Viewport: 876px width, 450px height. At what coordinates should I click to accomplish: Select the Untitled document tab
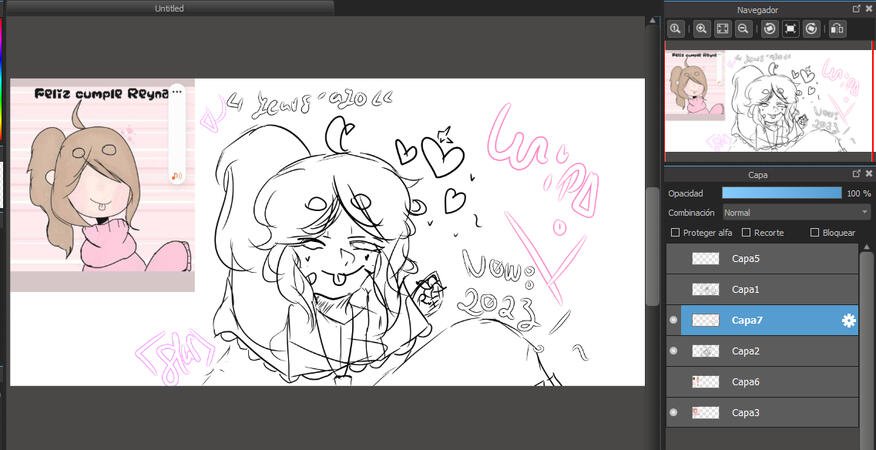click(169, 8)
